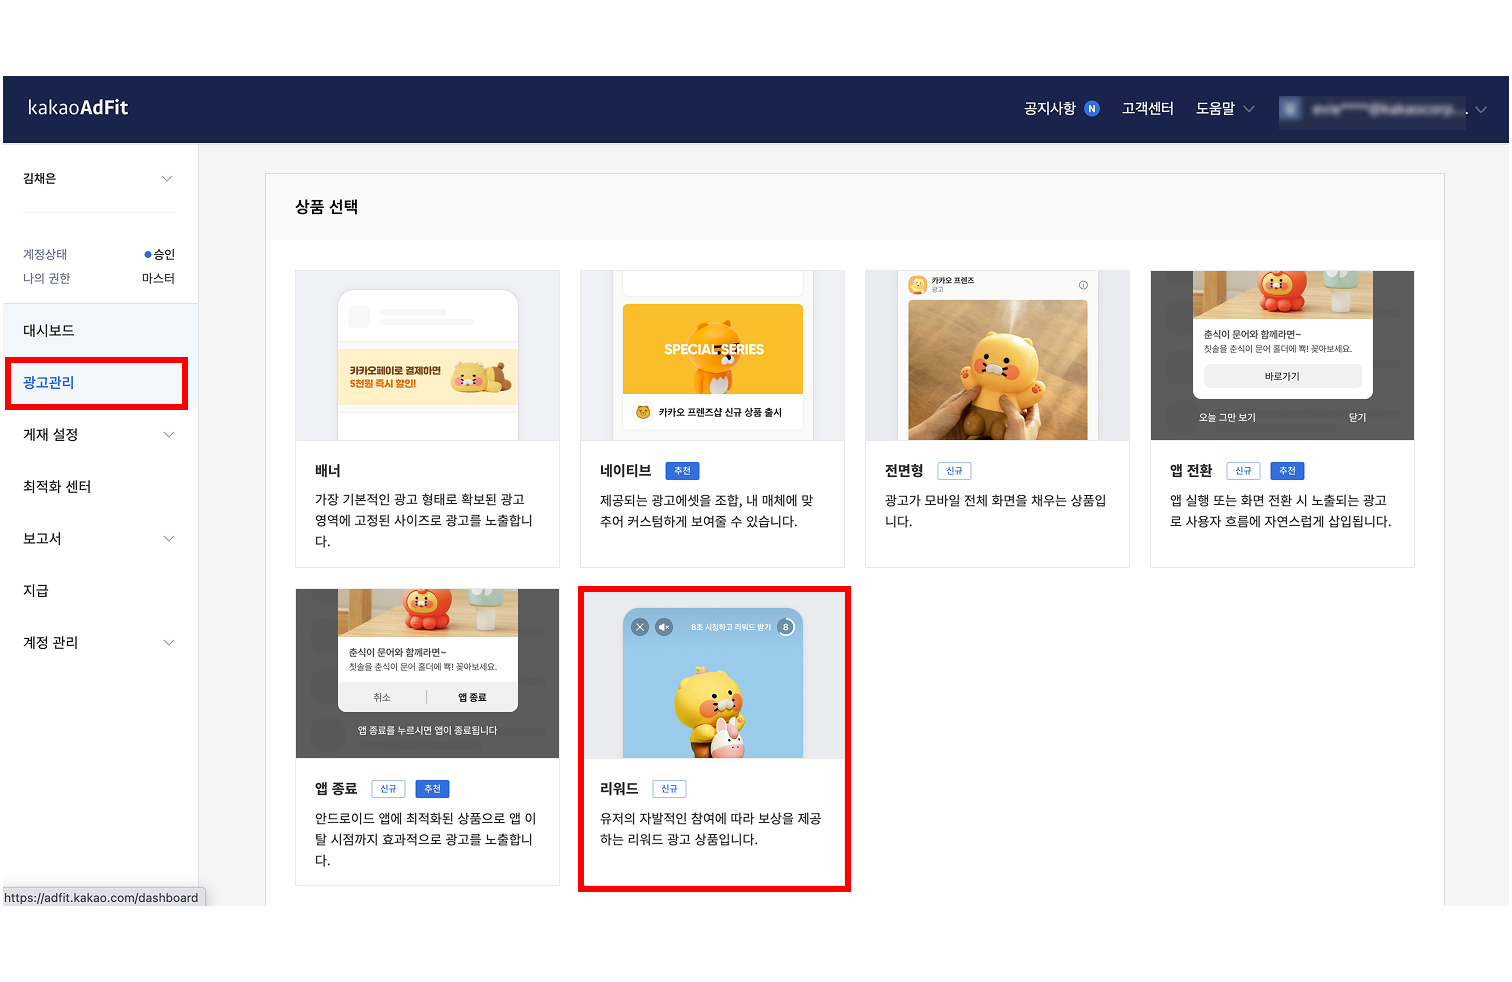Open the account email dropdown
The width and height of the screenshot is (1512, 982).
tap(1382, 109)
